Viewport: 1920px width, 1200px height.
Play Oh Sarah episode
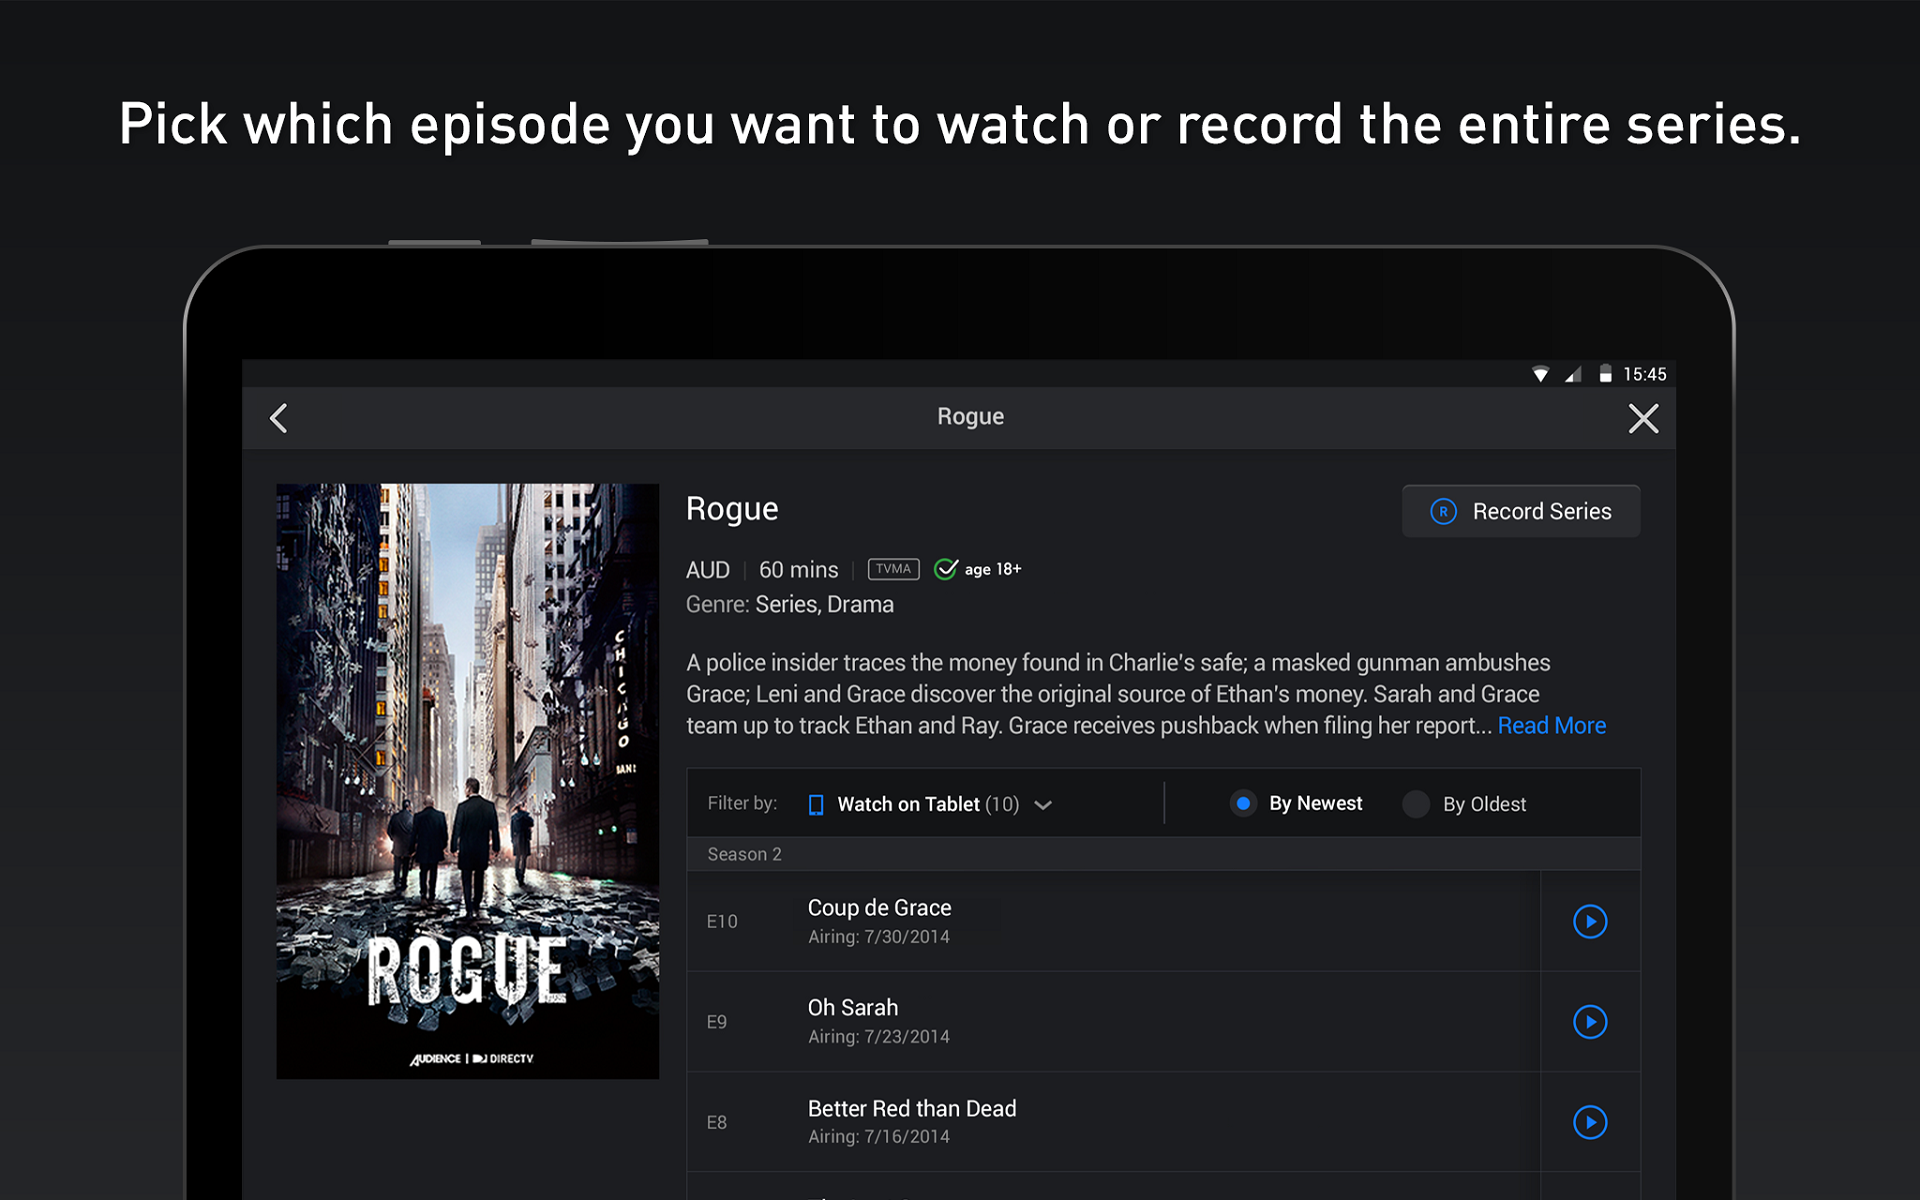click(x=1589, y=1021)
